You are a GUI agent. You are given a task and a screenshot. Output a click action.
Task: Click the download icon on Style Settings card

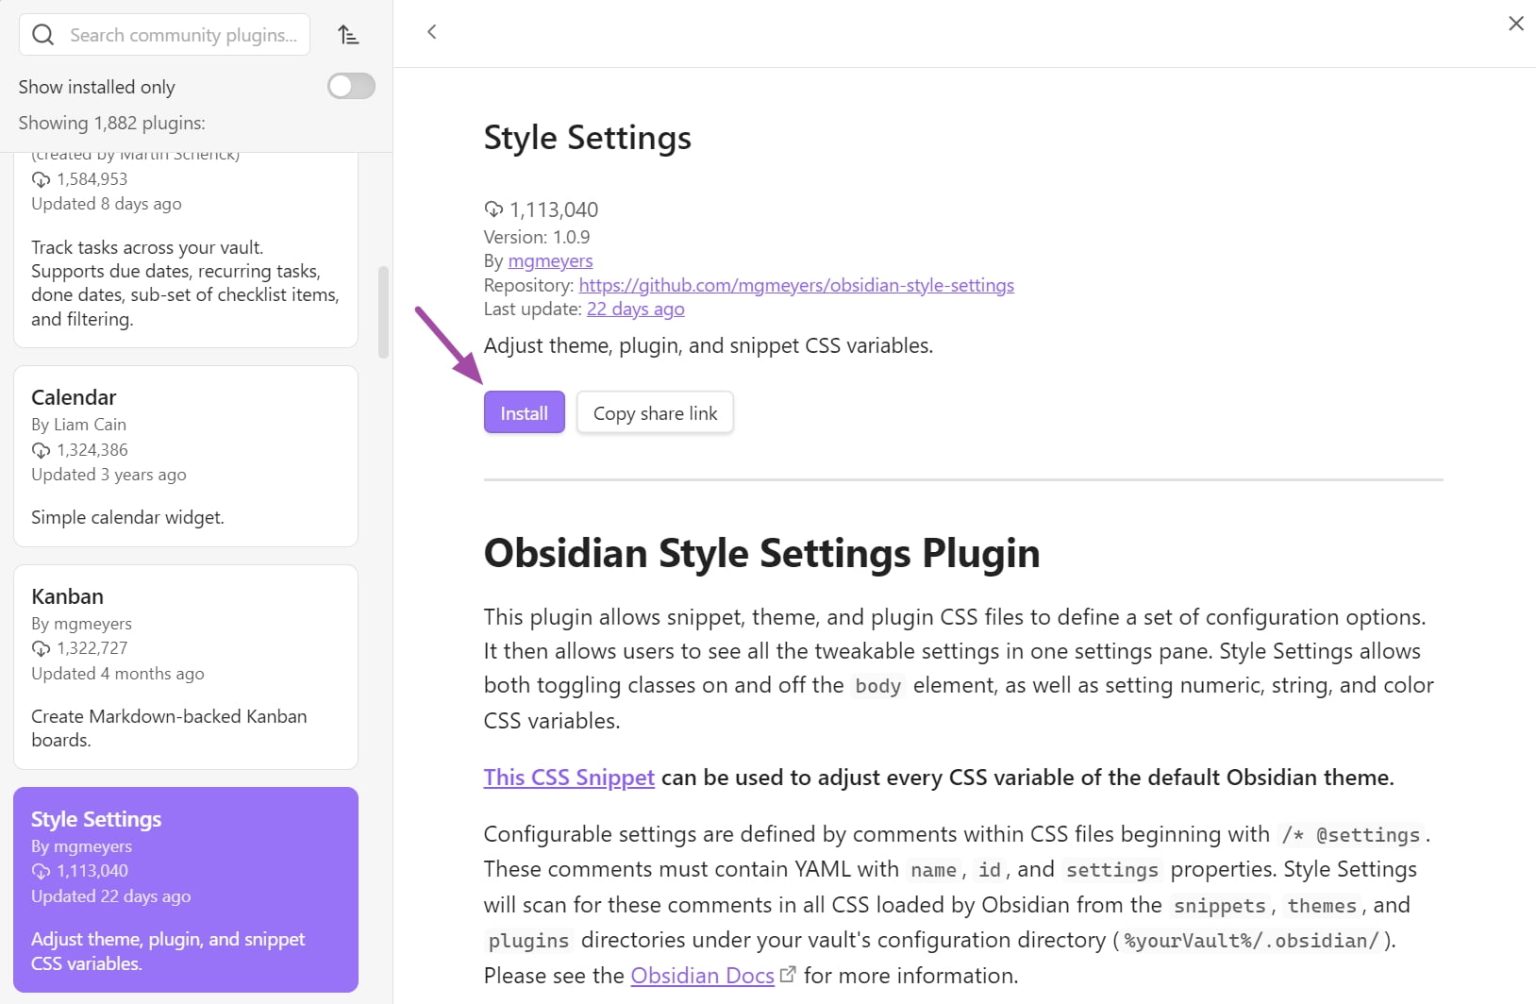pos(41,870)
